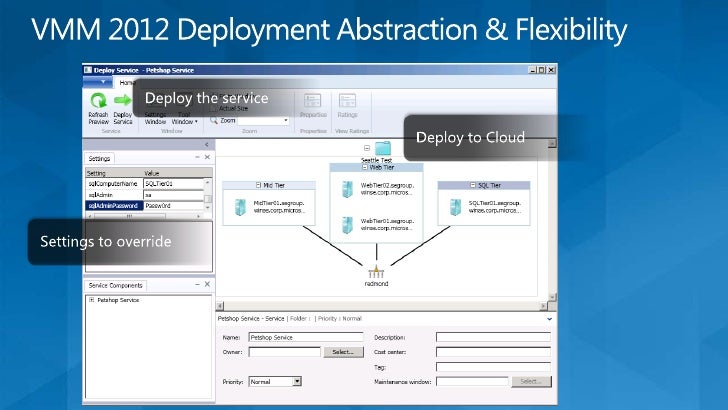The height and width of the screenshot is (410, 728).
Task: Click the MidTier01.segroup machine name label
Action: click(279, 207)
